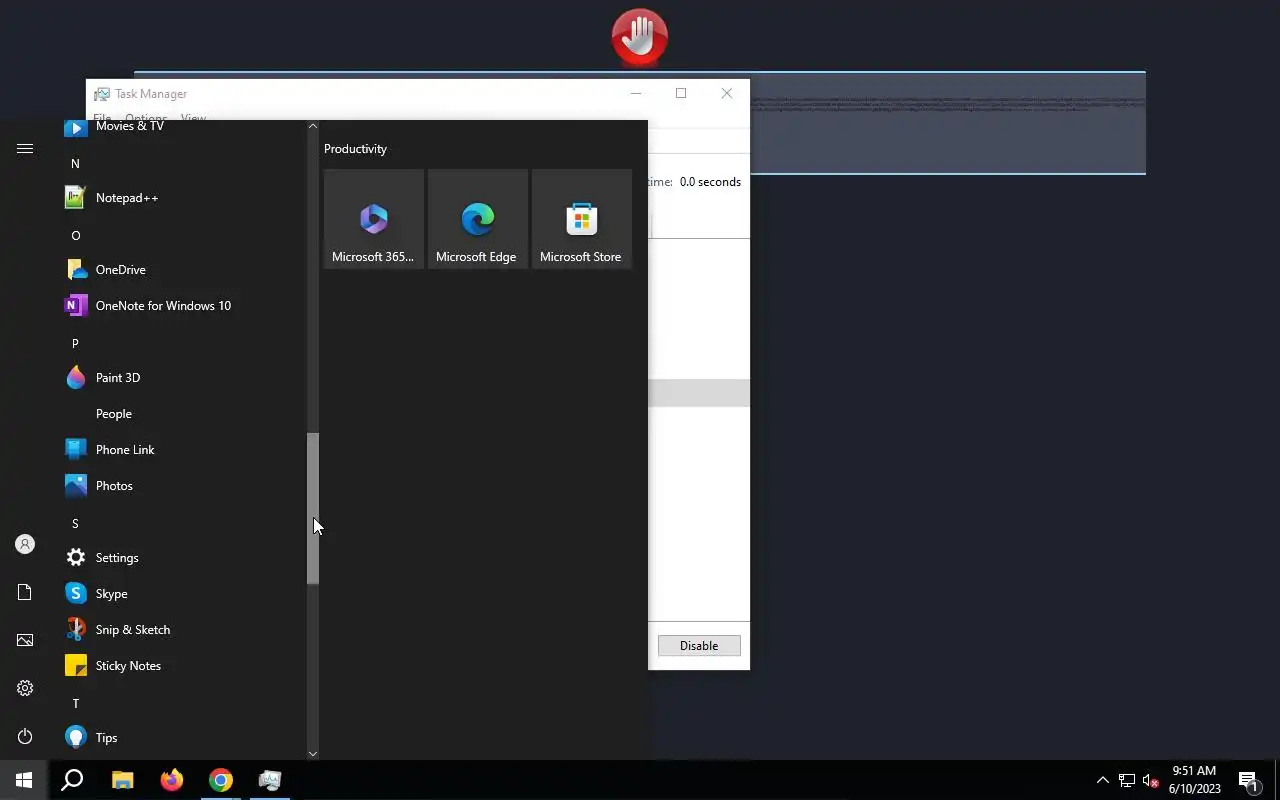Open Documents from the Start rail
This screenshot has height=800, width=1280.
(x=25, y=592)
